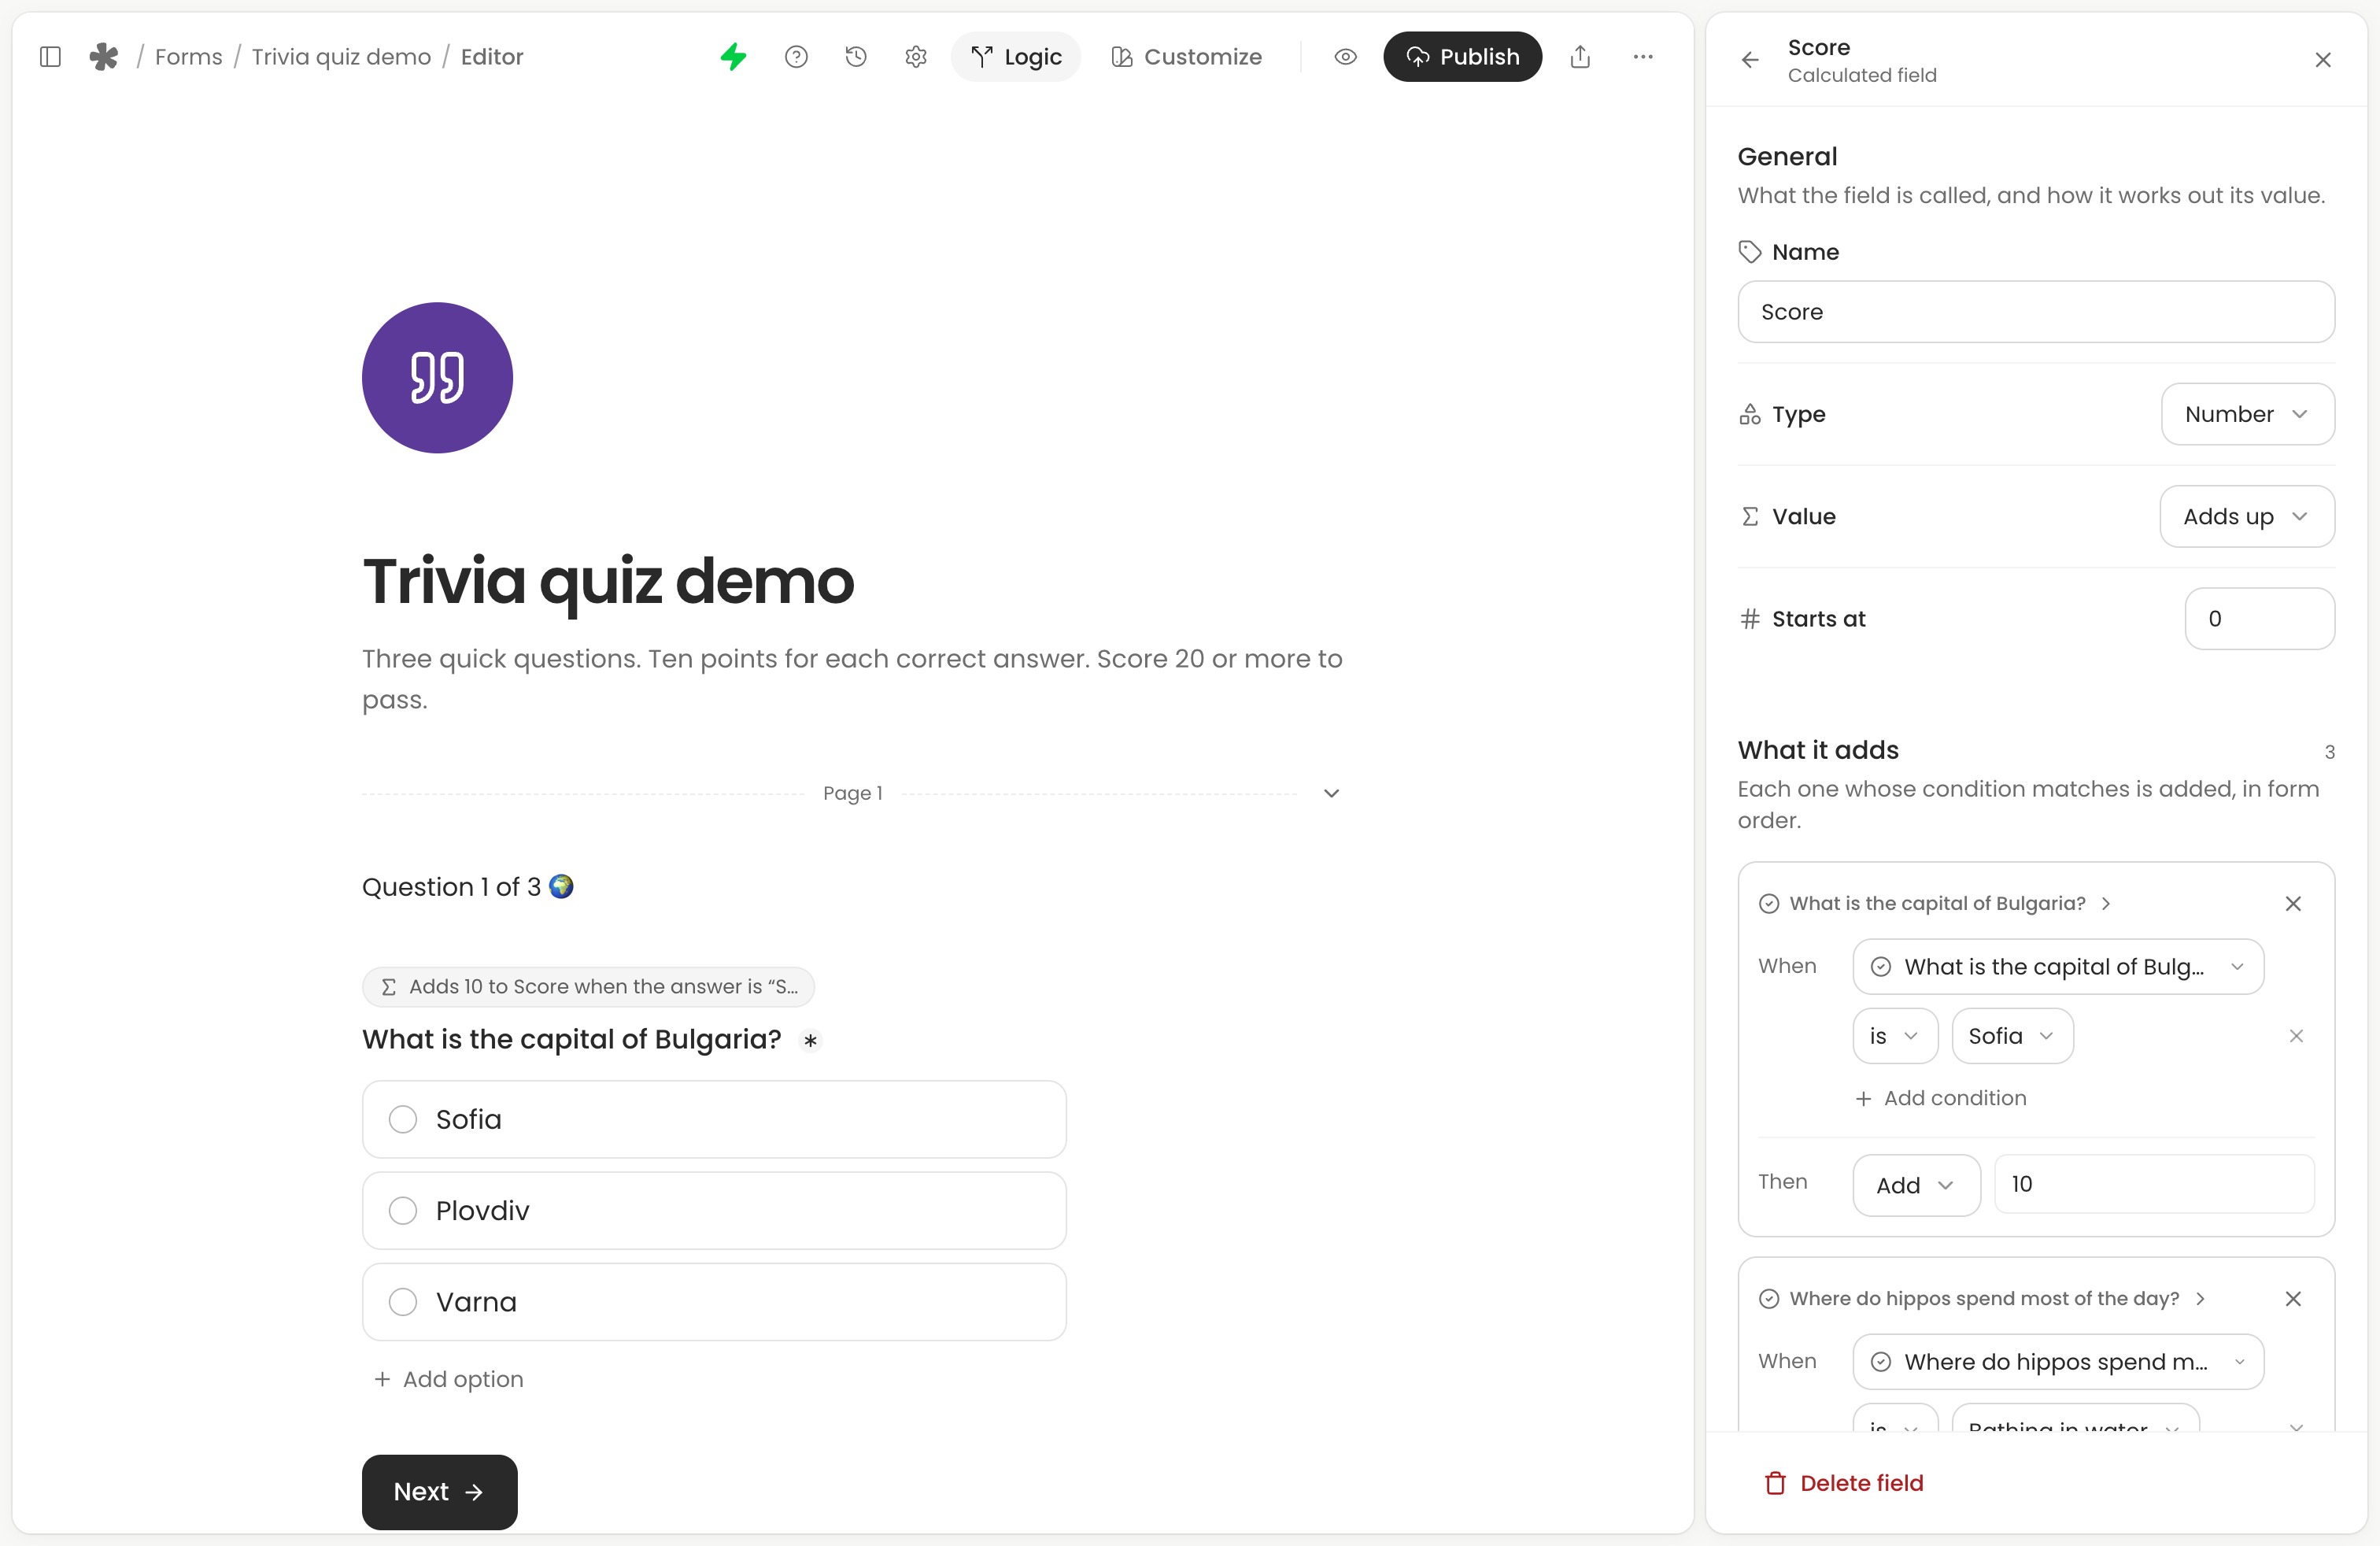2380x1546 pixels.
Task: Preview the form with eye icon
Action: coord(1346,57)
